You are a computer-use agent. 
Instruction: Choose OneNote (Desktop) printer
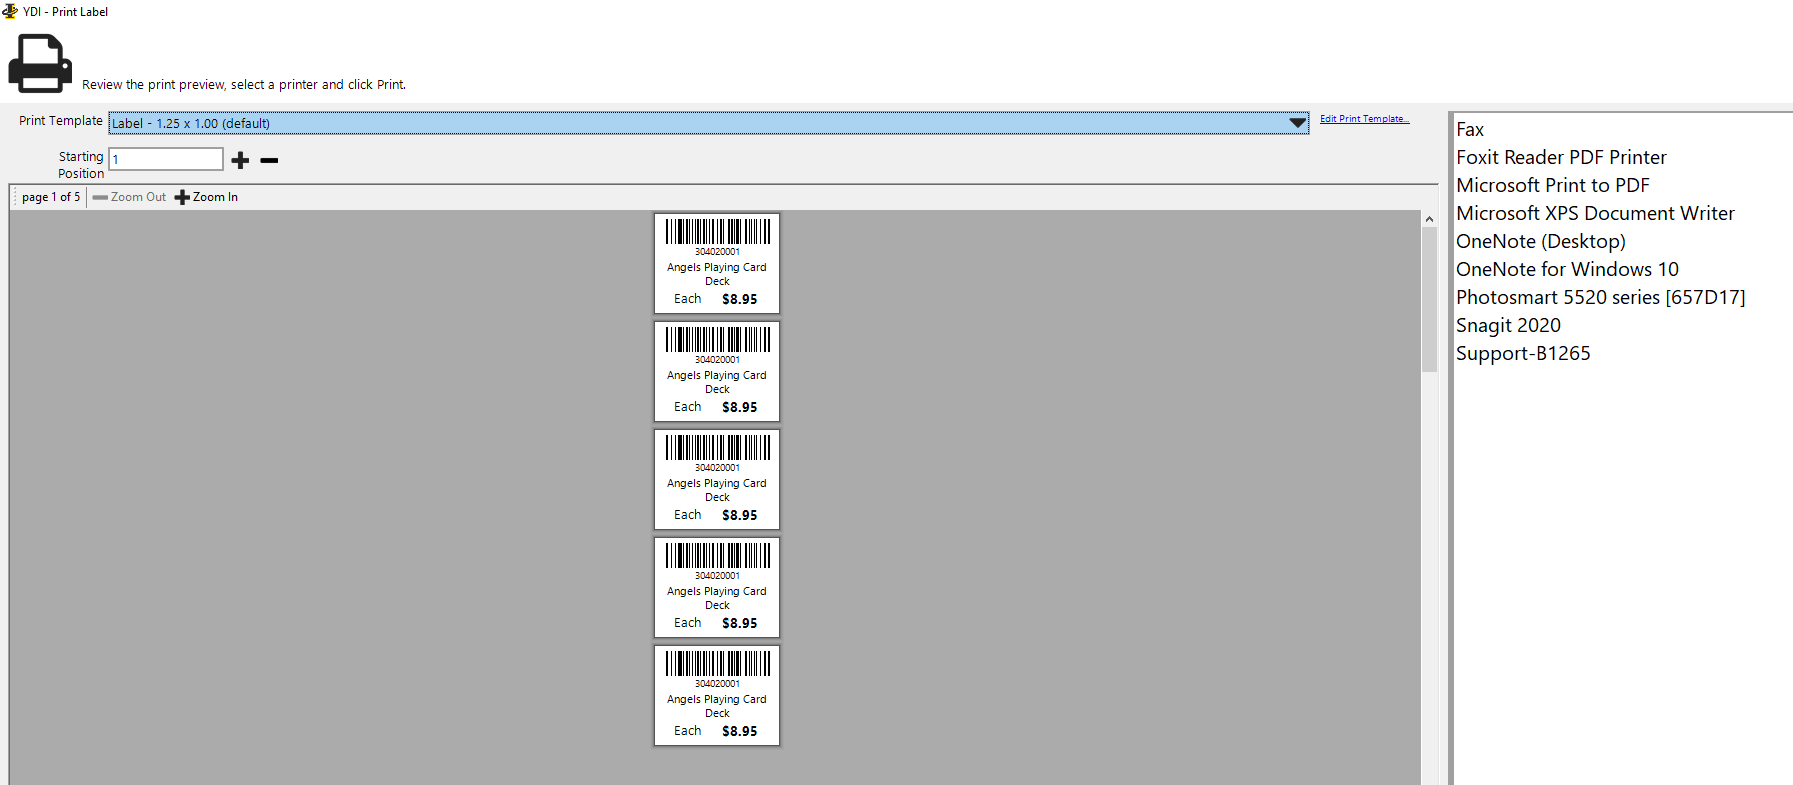(1540, 242)
